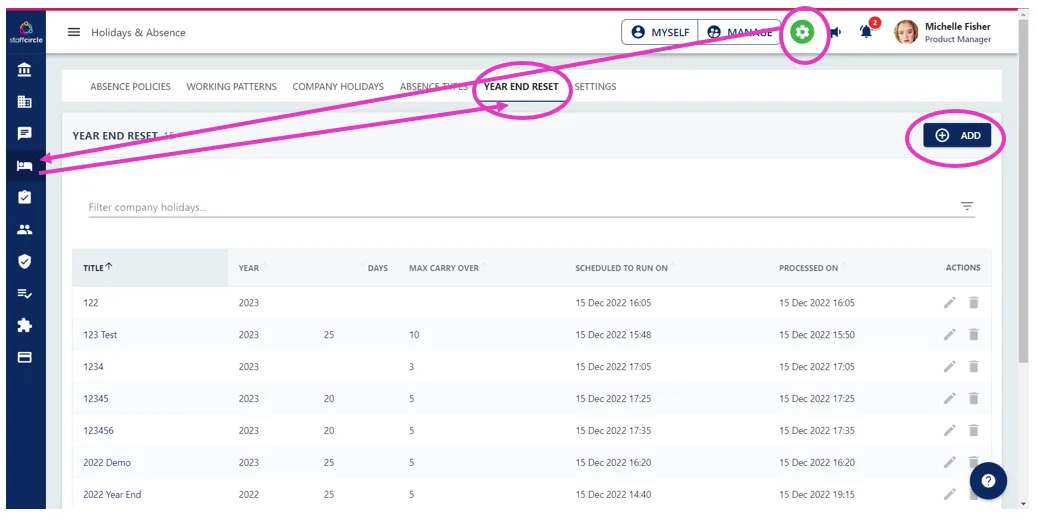
Task: Click the Michelle Fisher user name
Action: [x=957, y=26]
